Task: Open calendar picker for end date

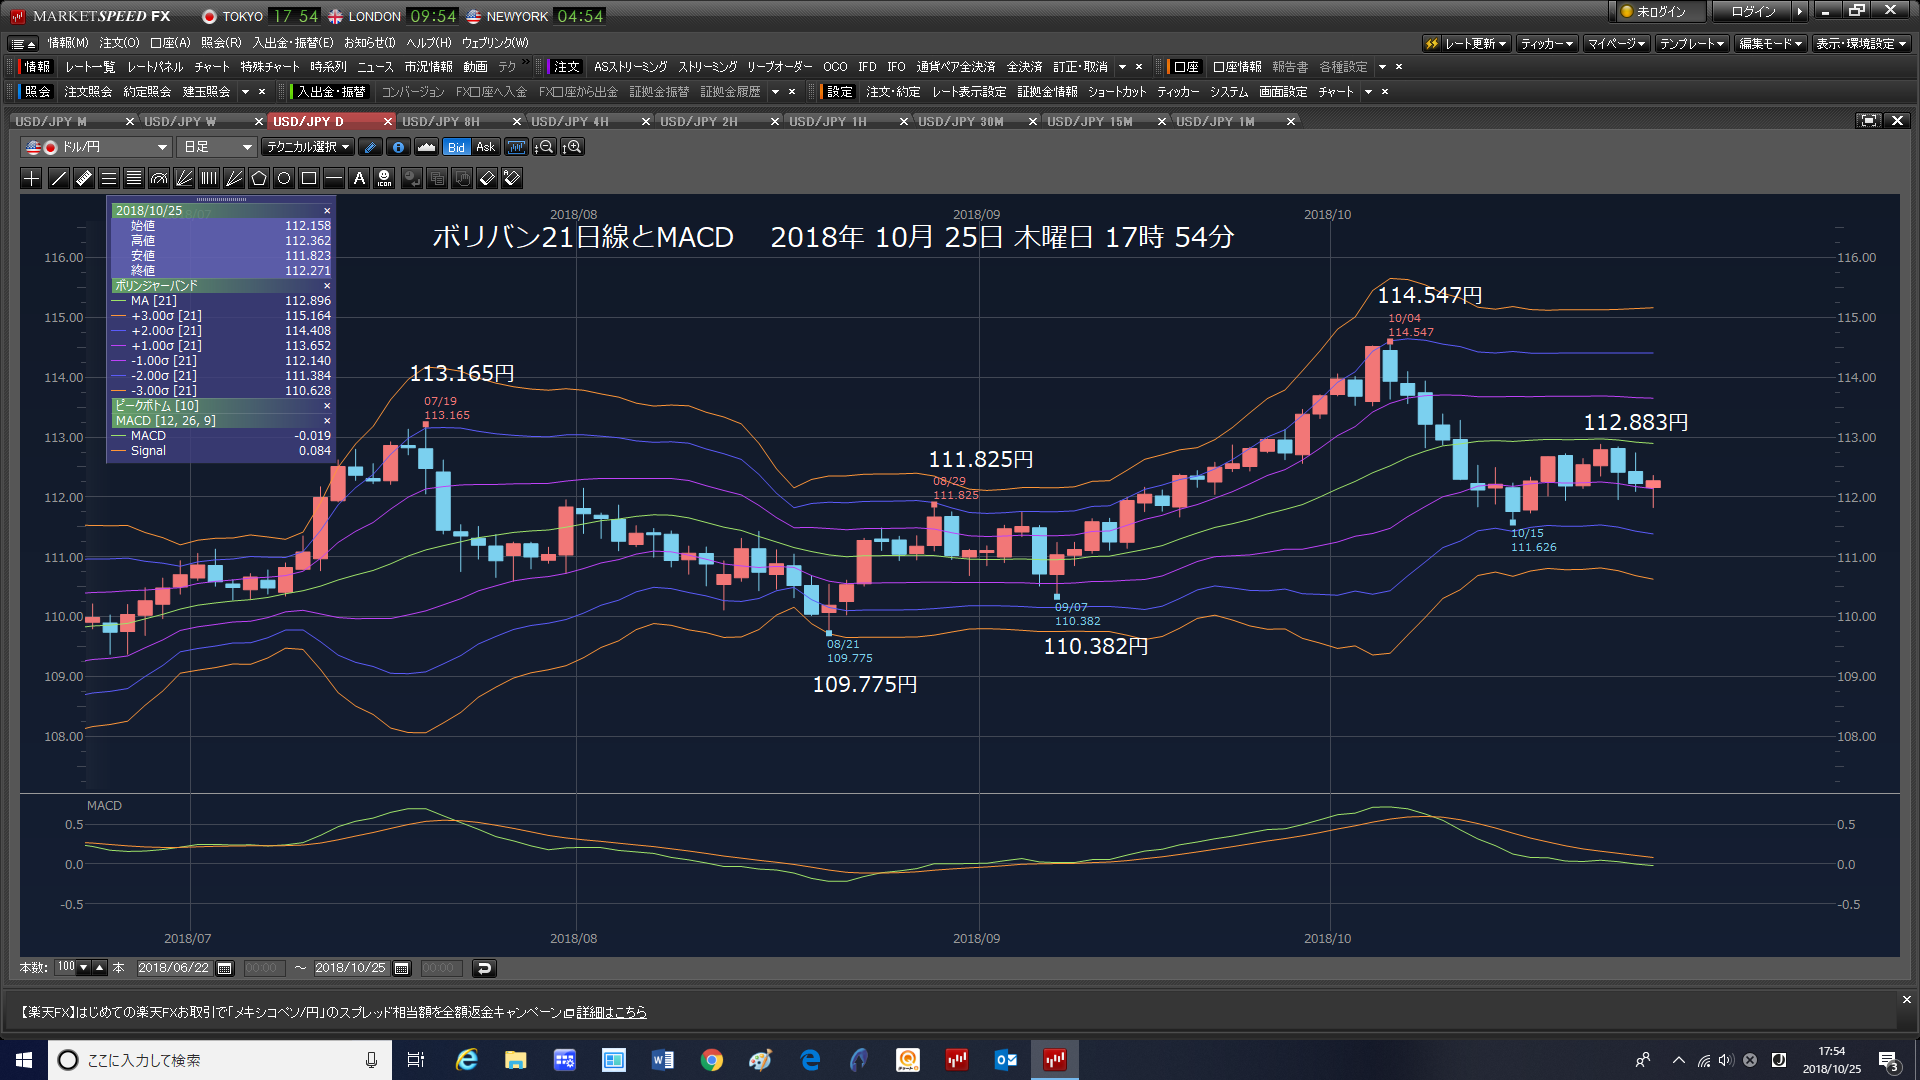Action: coord(402,968)
